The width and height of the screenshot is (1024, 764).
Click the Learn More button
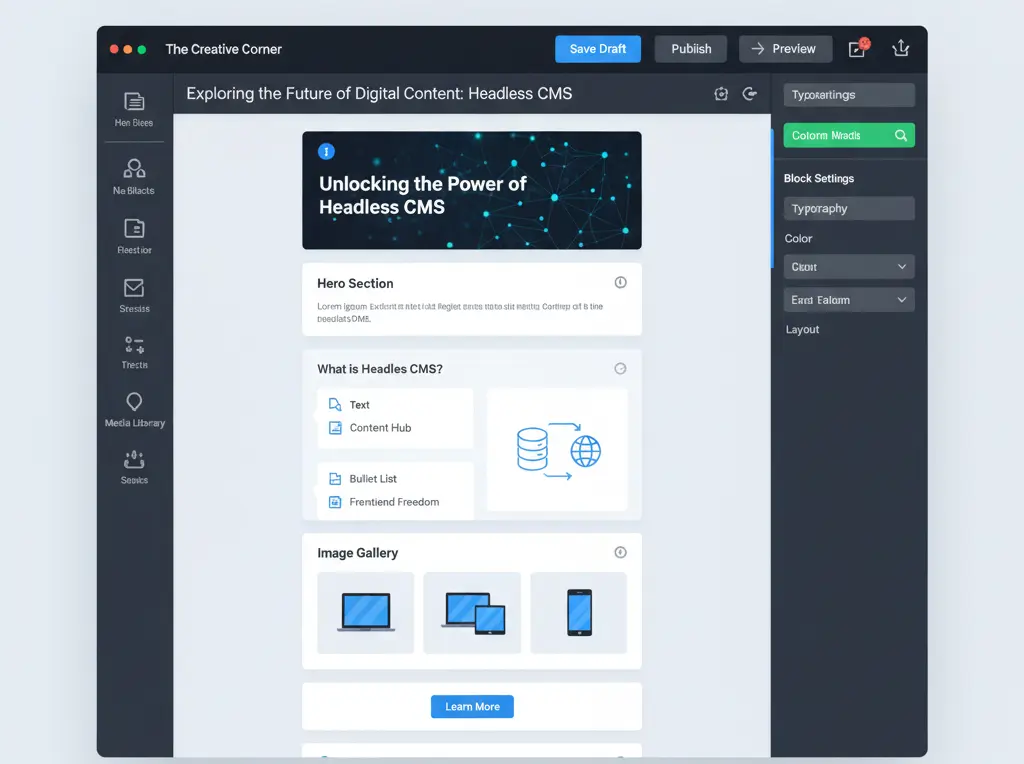pos(472,706)
